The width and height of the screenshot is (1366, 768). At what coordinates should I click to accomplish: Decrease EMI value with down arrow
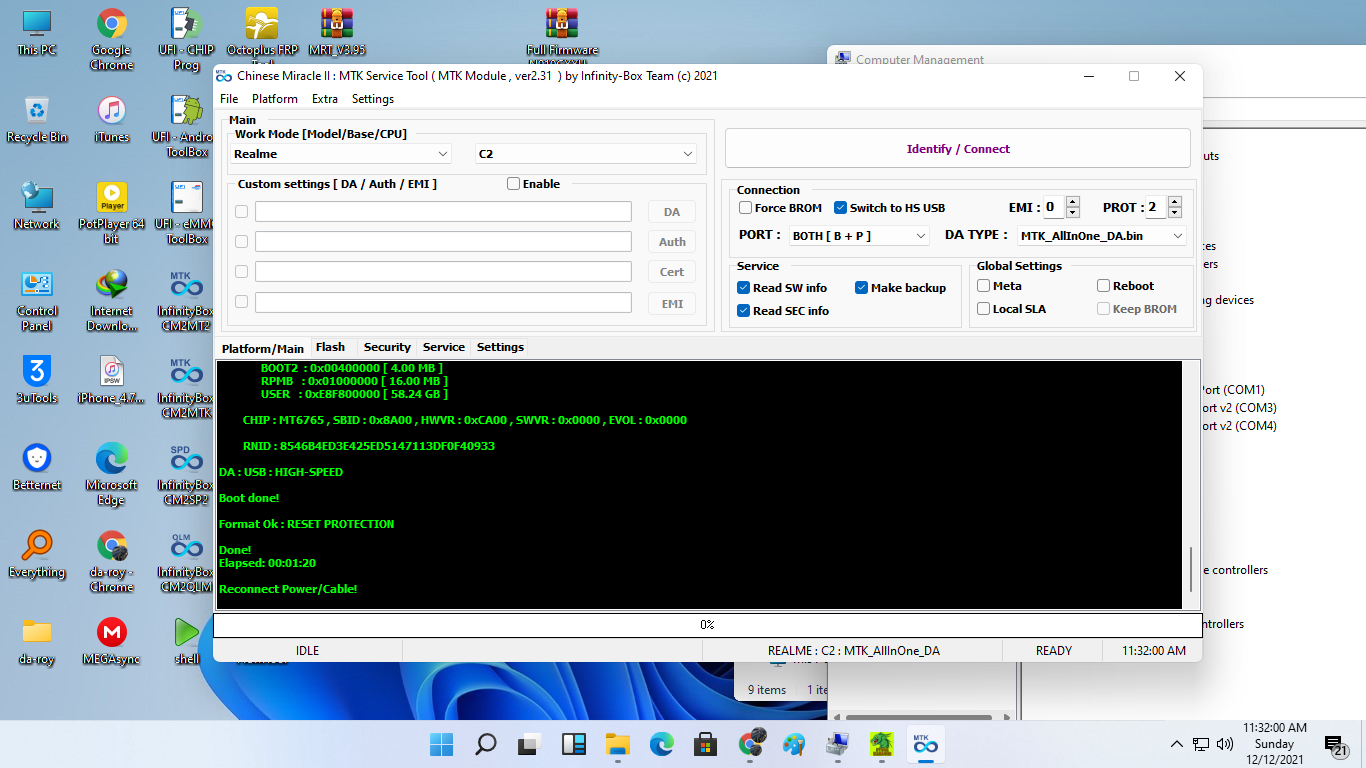tap(1073, 213)
